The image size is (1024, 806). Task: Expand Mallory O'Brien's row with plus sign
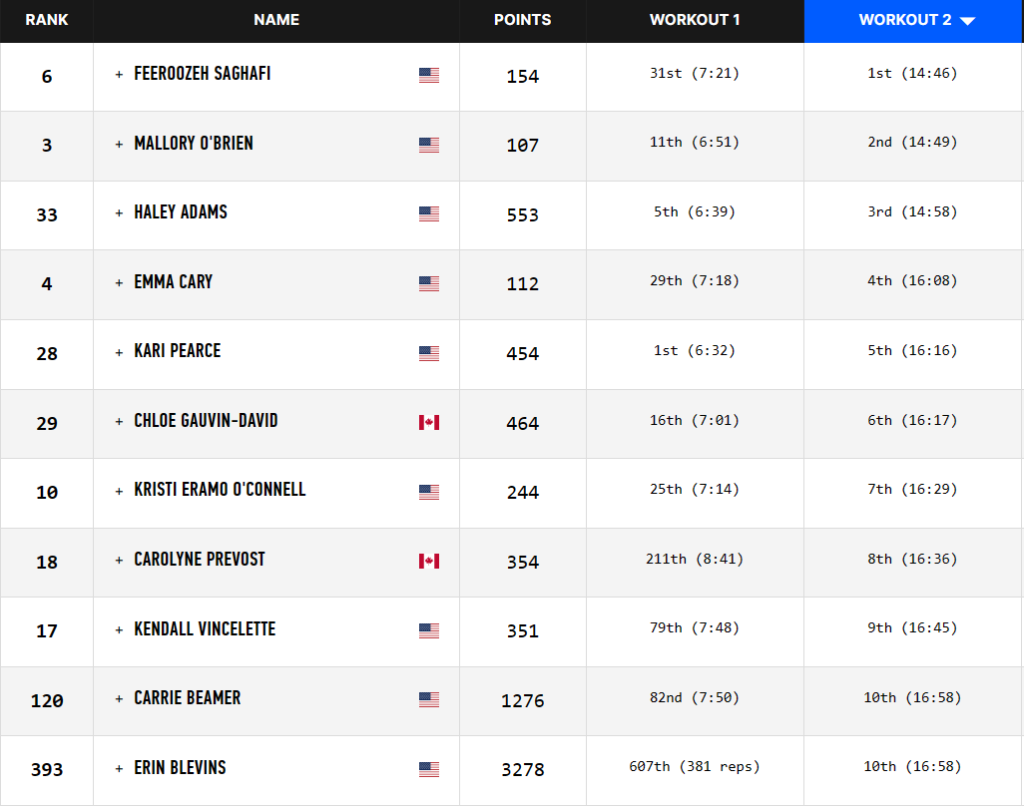pos(119,144)
